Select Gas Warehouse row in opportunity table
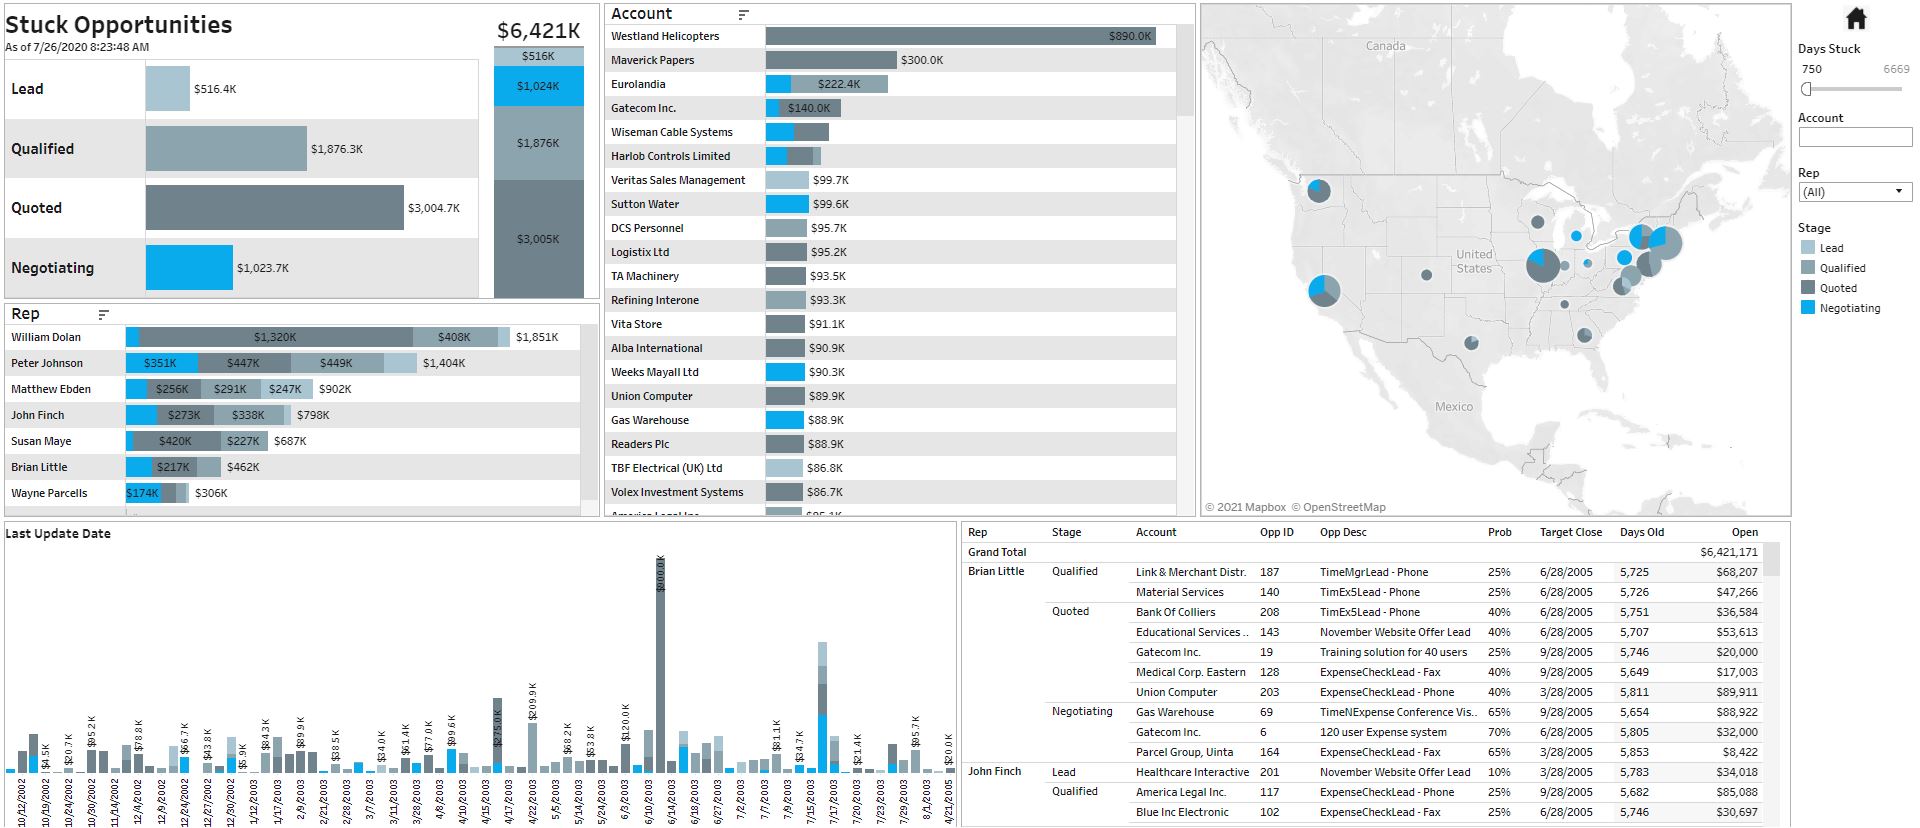 pos(1174,712)
